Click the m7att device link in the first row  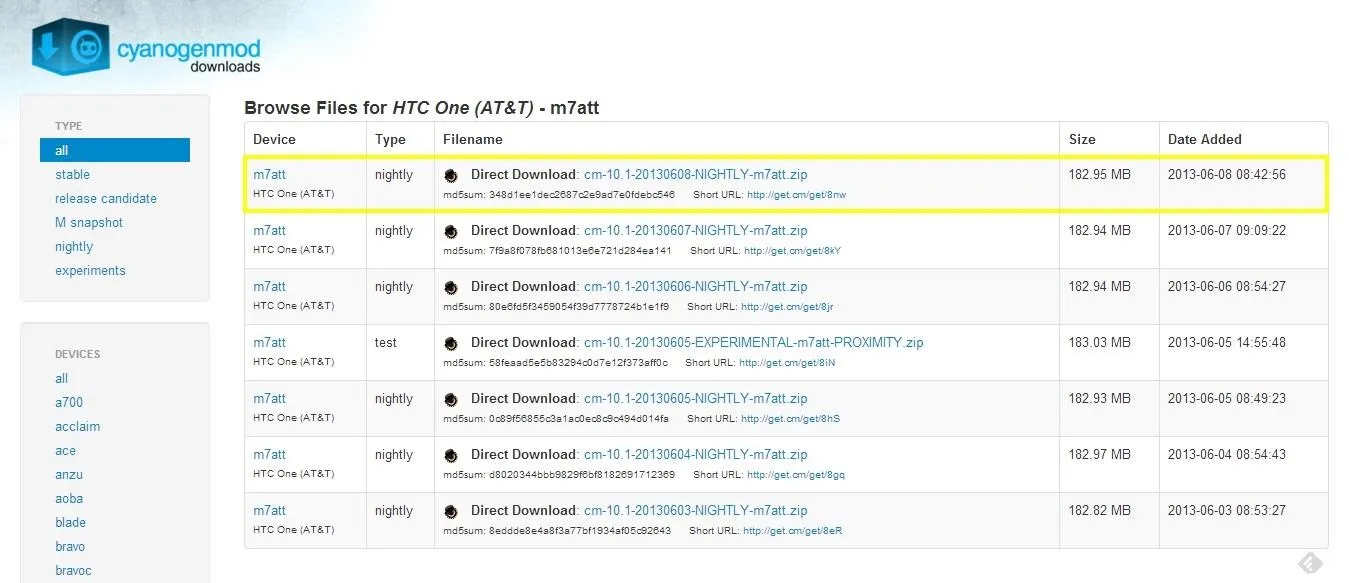tap(269, 174)
